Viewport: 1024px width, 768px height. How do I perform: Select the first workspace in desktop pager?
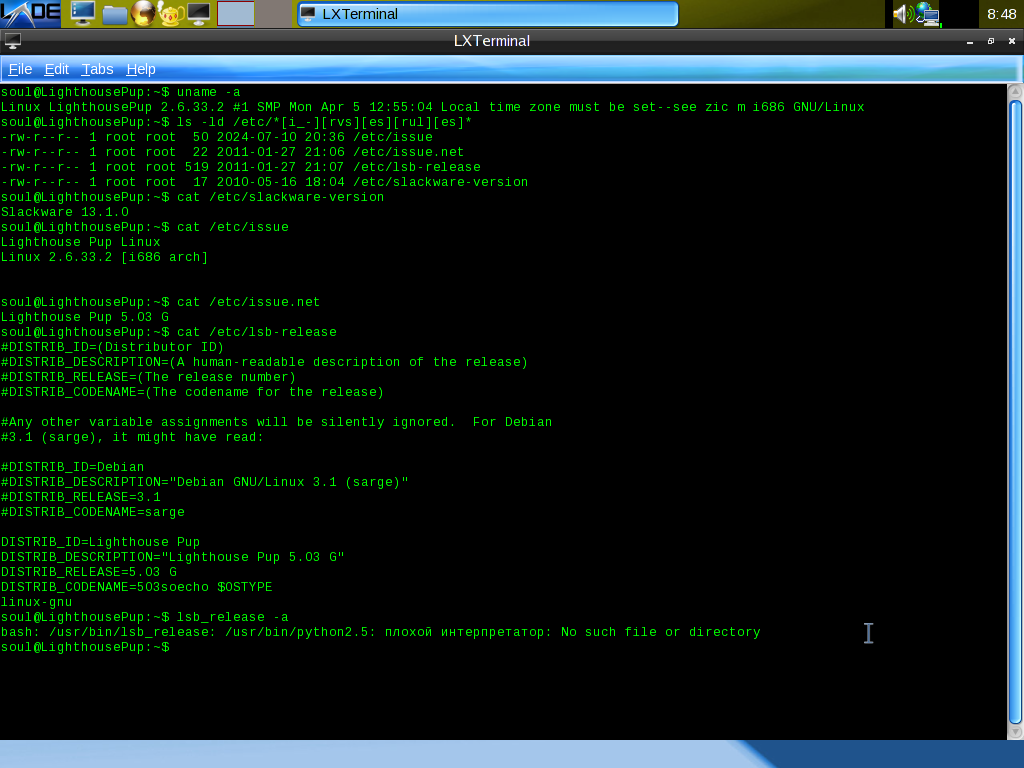[236, 14]
